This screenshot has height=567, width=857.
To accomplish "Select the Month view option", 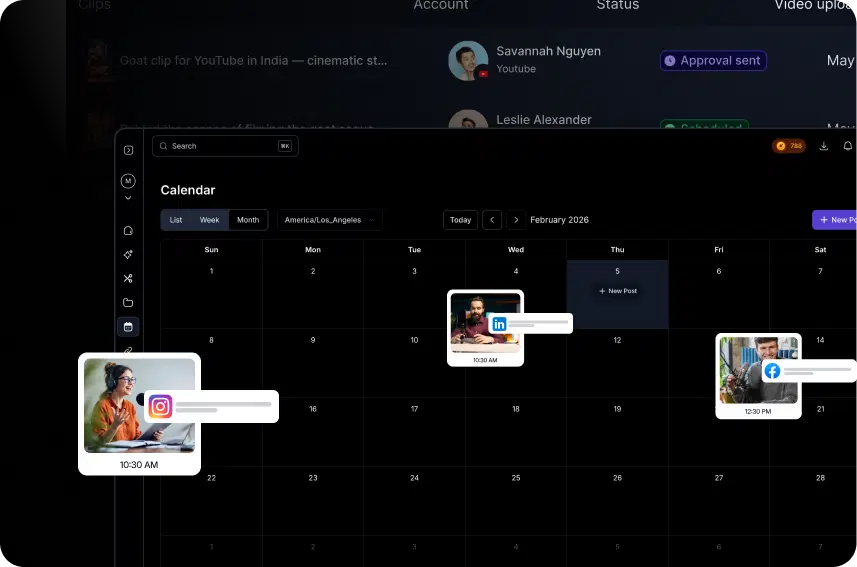I will click(248, 220).
